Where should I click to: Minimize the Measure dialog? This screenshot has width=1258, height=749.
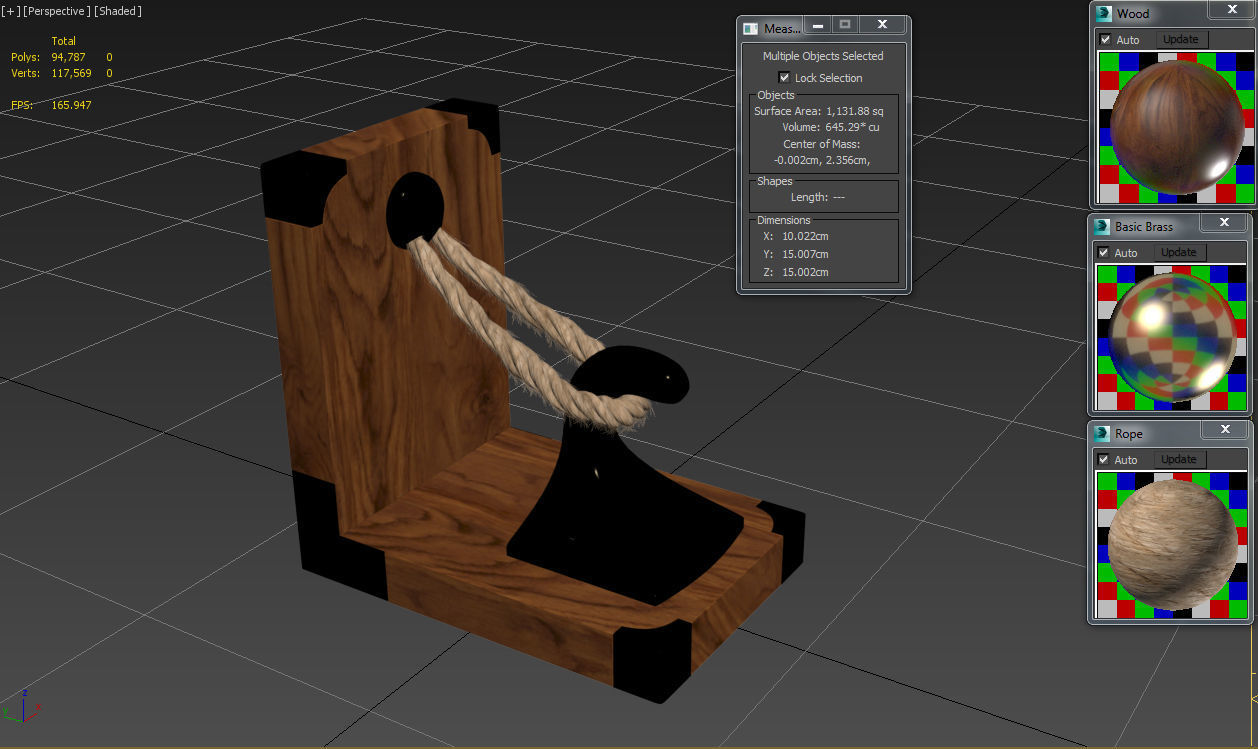pyautogui.click(x=818, y=25)
